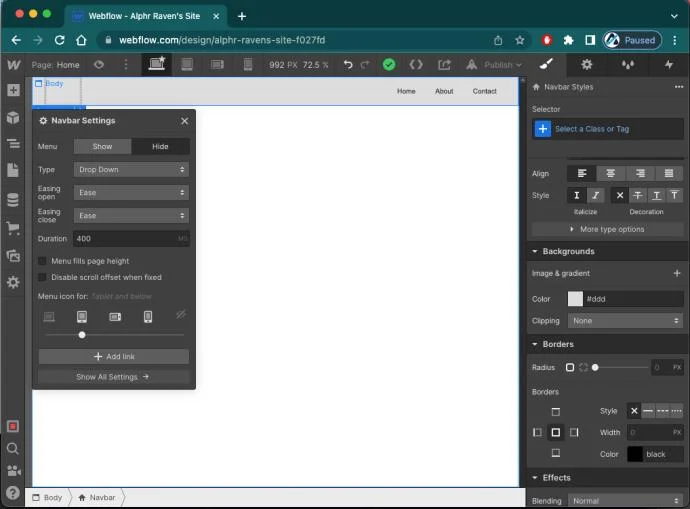
Task: Apply strikethrough decoration
Action: [x=638, y=195]
